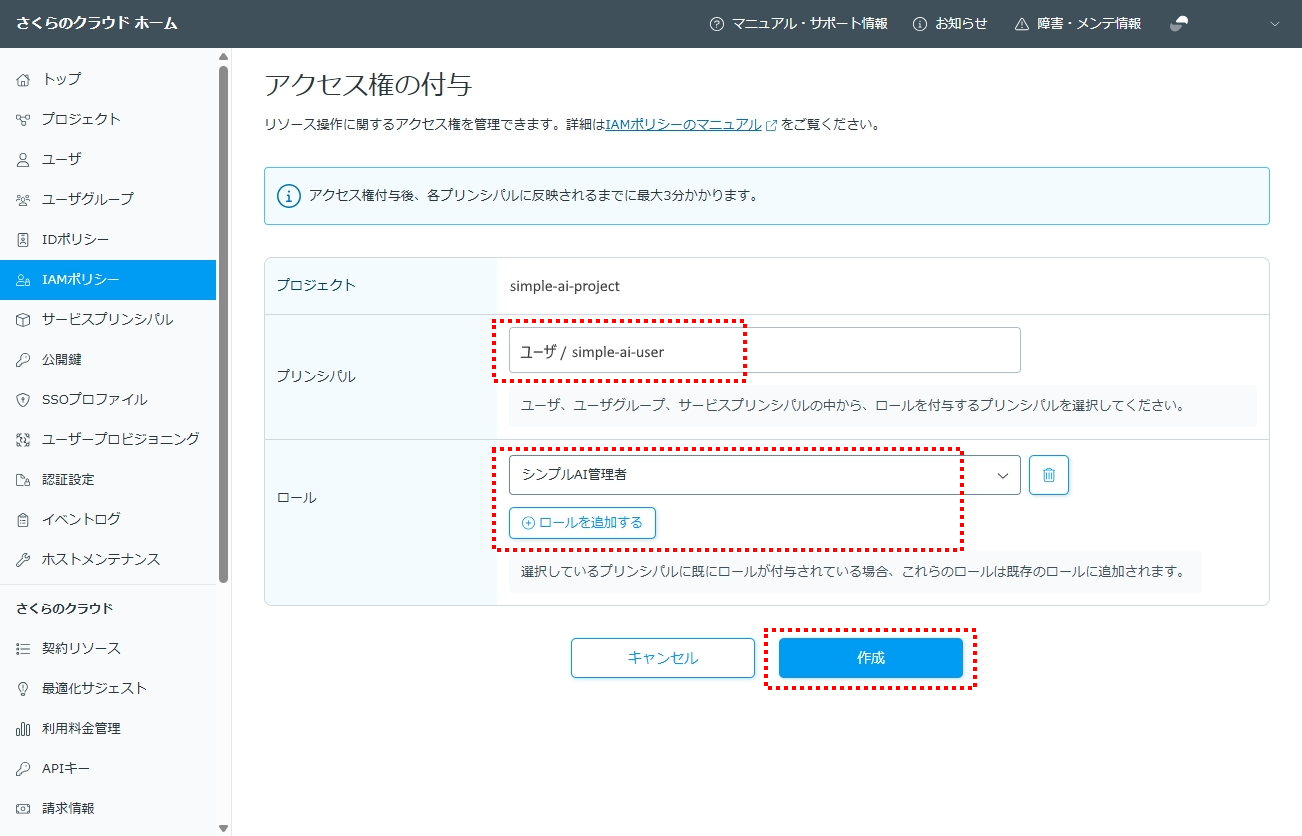Click the キャンセル button
The height and width of the screenshot is (836, 1302).
point(662,658)
